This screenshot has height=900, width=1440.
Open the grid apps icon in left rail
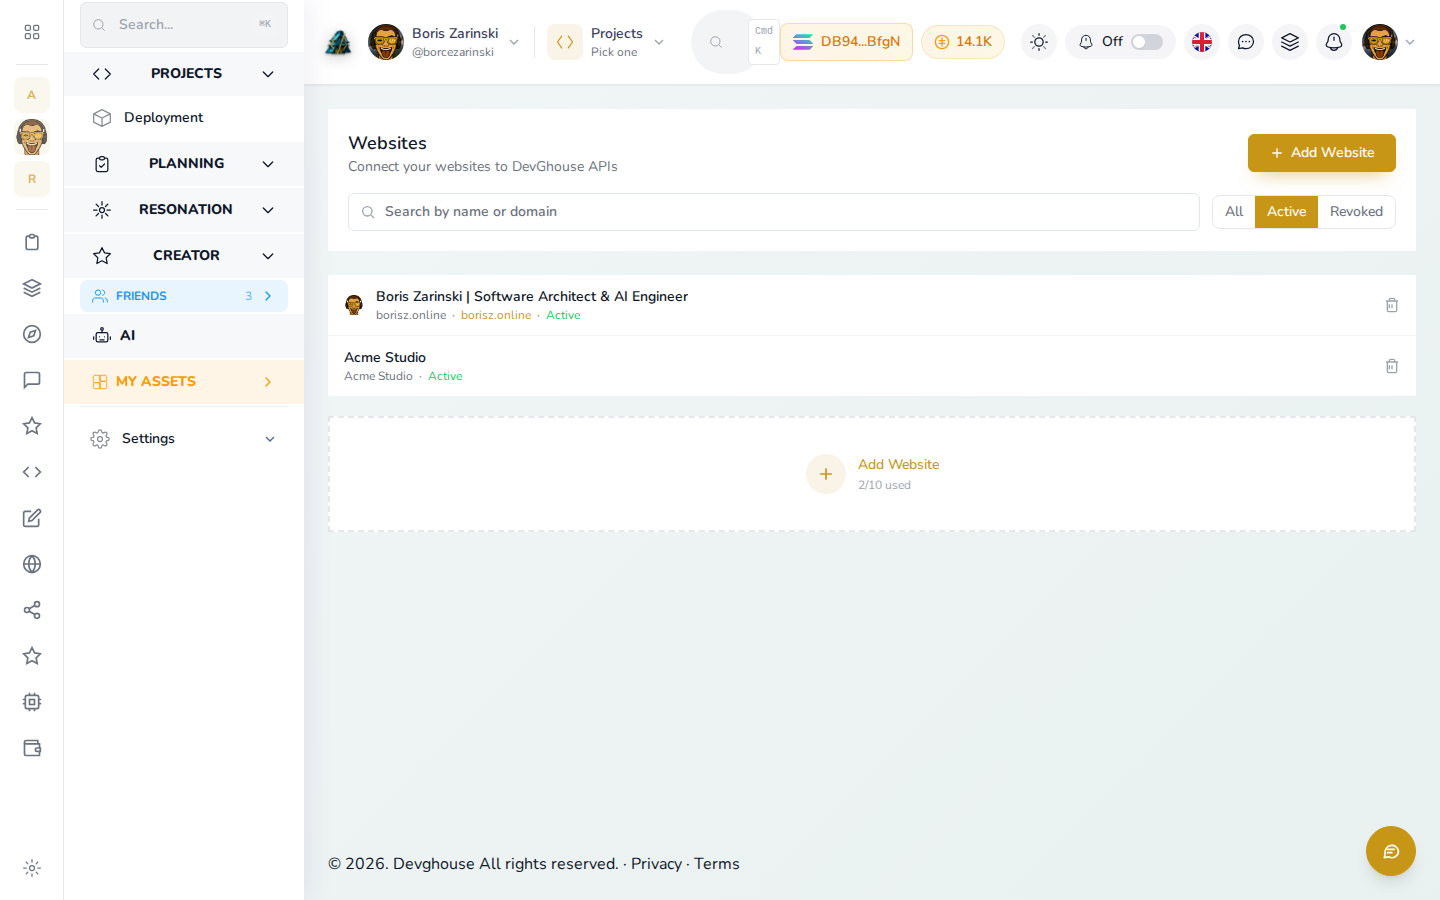pyautogui.click(x=32, y=32)
